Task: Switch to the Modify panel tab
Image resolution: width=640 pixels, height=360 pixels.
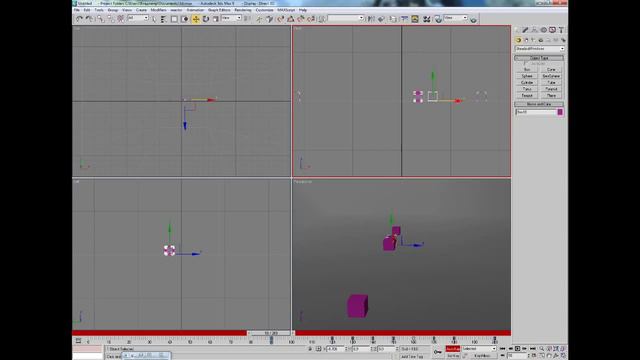Action: (x=525, y=30)
